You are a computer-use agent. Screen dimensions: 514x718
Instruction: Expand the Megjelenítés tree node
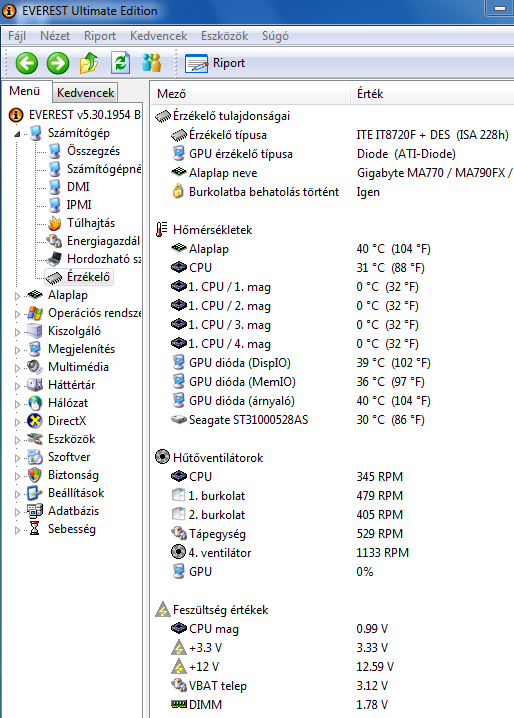click(x=17, y=350)
